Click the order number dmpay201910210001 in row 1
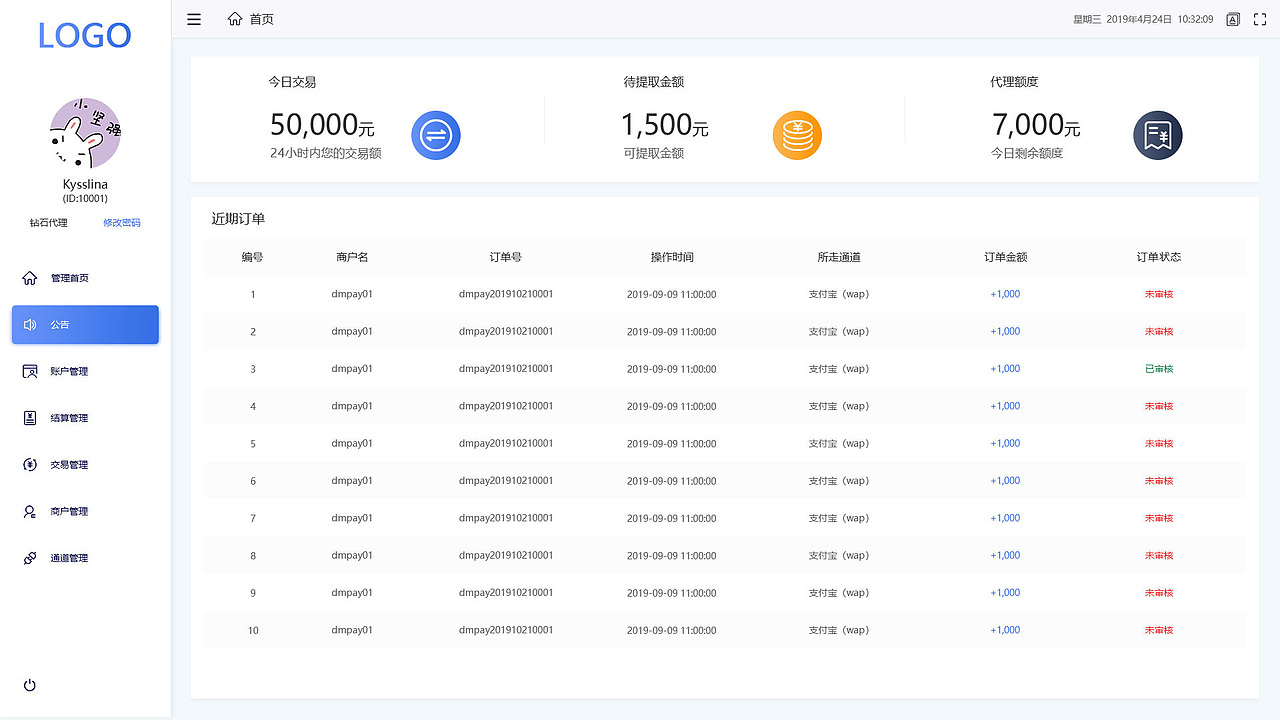 (x=506, y=294)
